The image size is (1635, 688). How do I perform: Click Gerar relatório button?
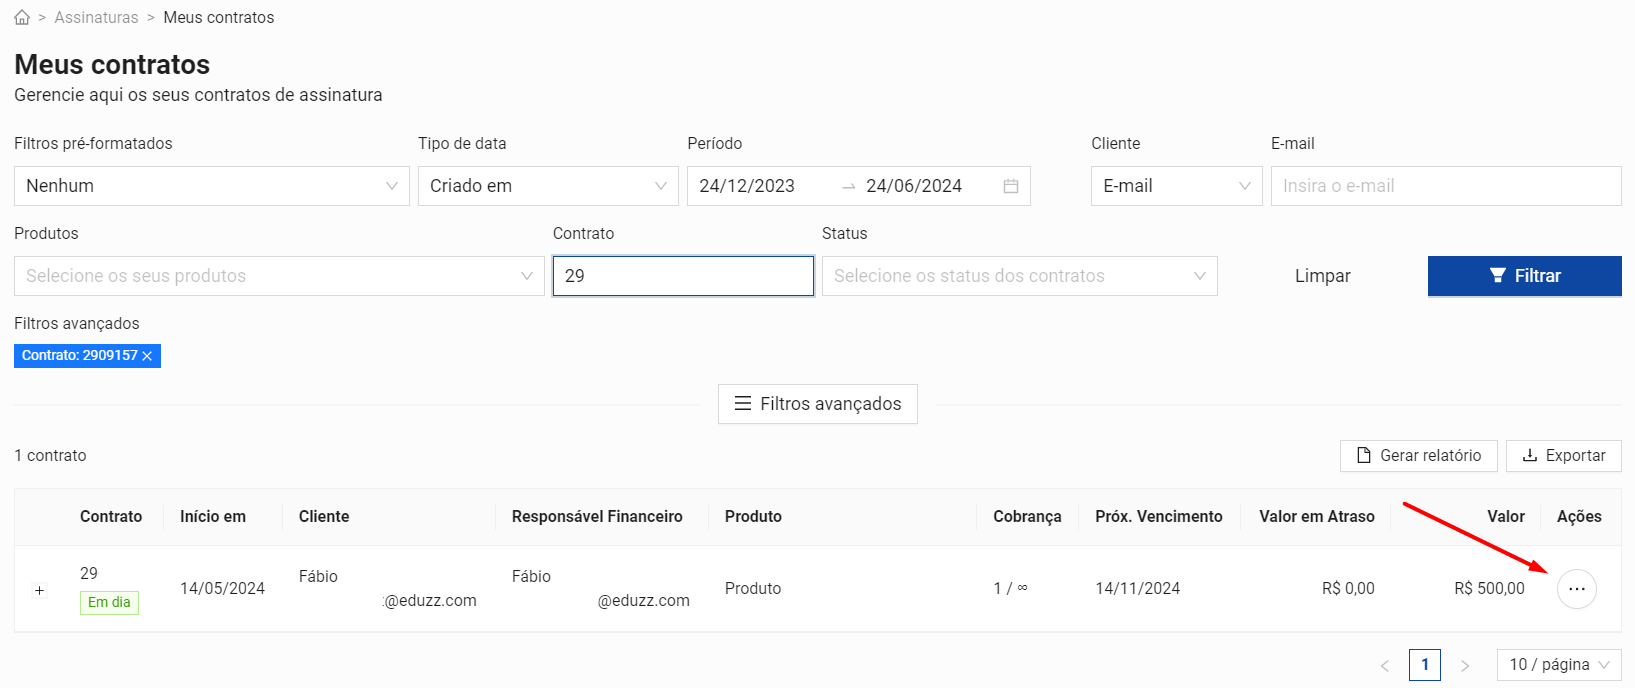tap(1418, 456)
